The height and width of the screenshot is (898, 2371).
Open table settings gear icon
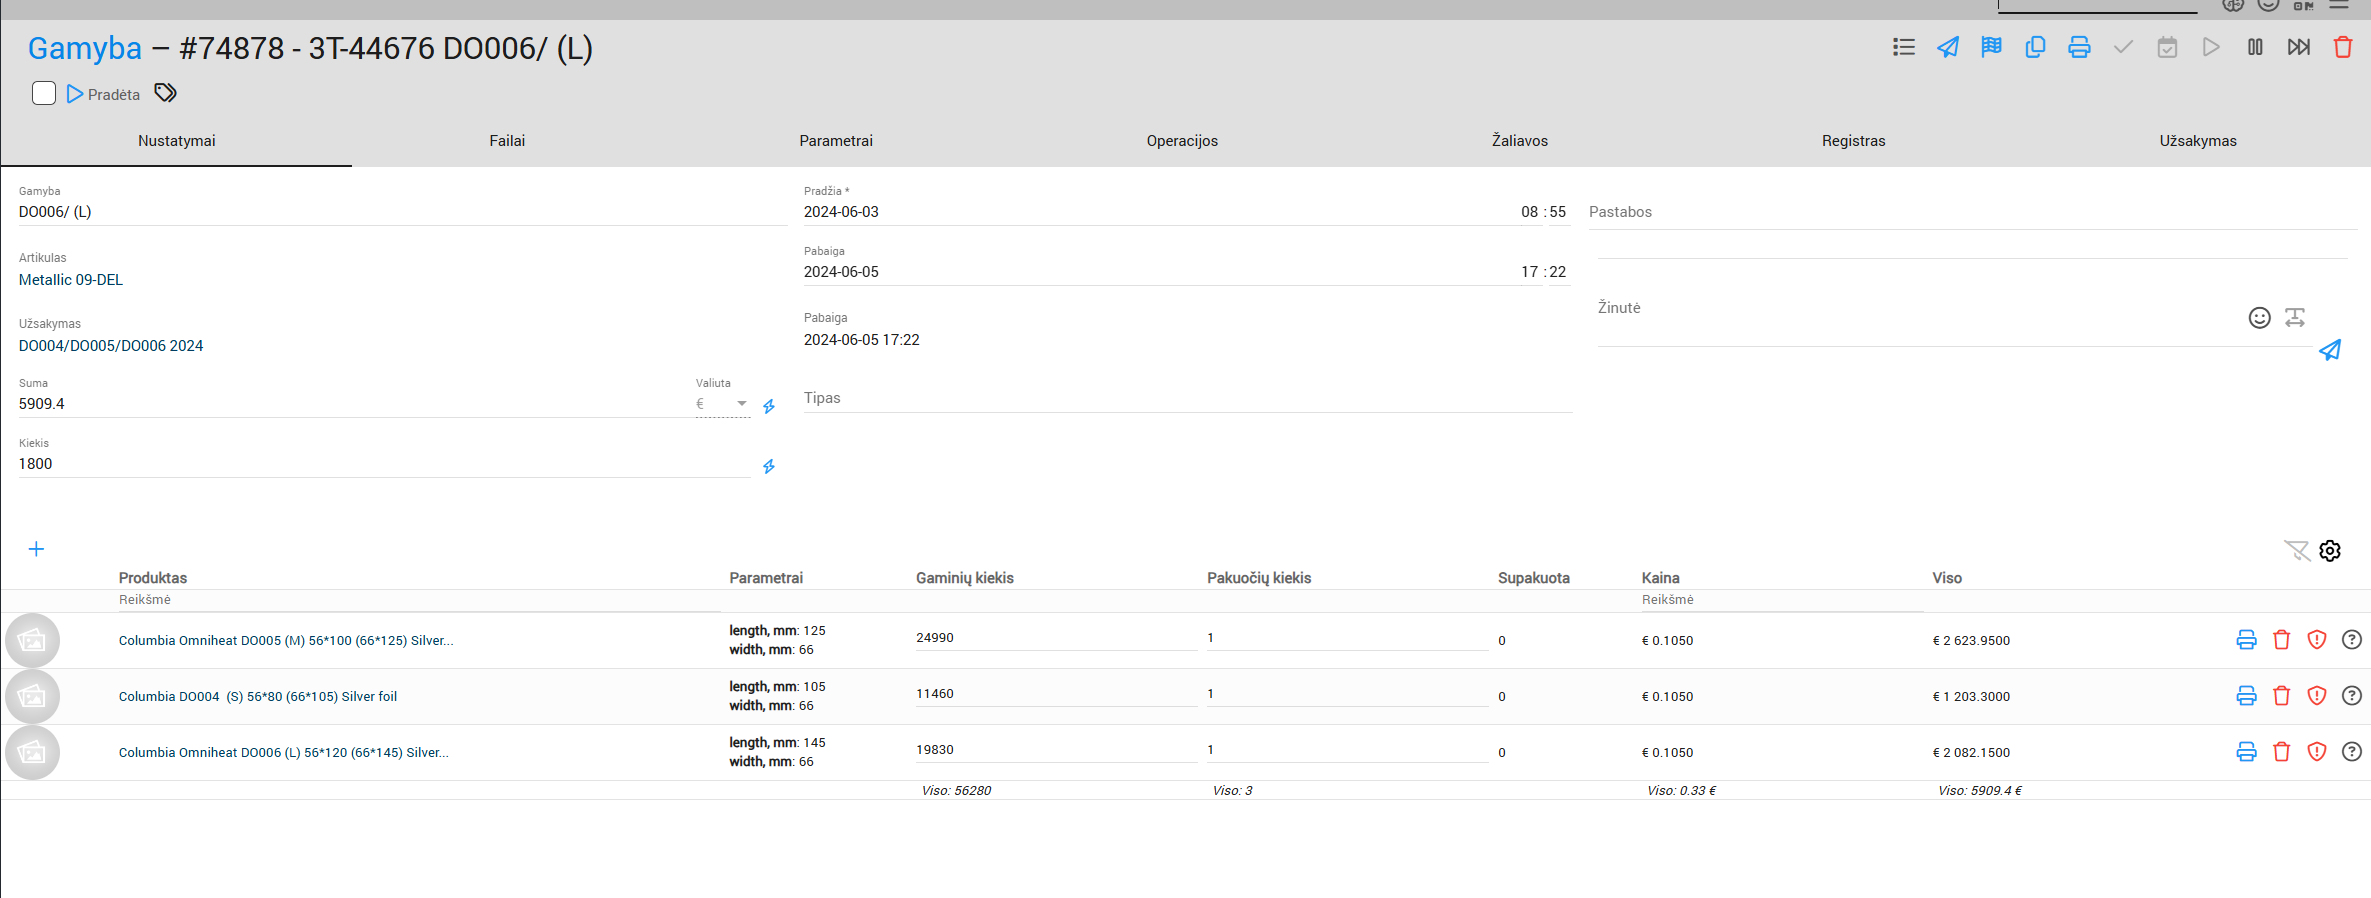[2330, 551]
